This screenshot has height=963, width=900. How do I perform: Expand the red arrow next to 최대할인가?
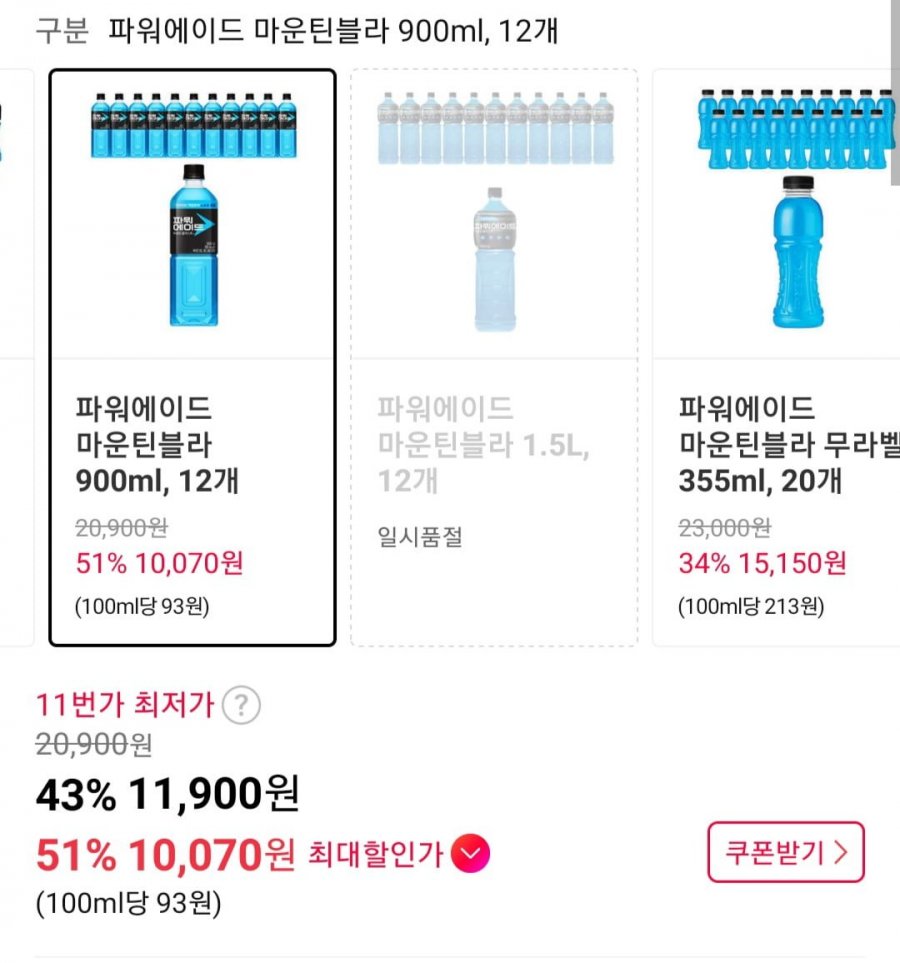pos(470,854)
